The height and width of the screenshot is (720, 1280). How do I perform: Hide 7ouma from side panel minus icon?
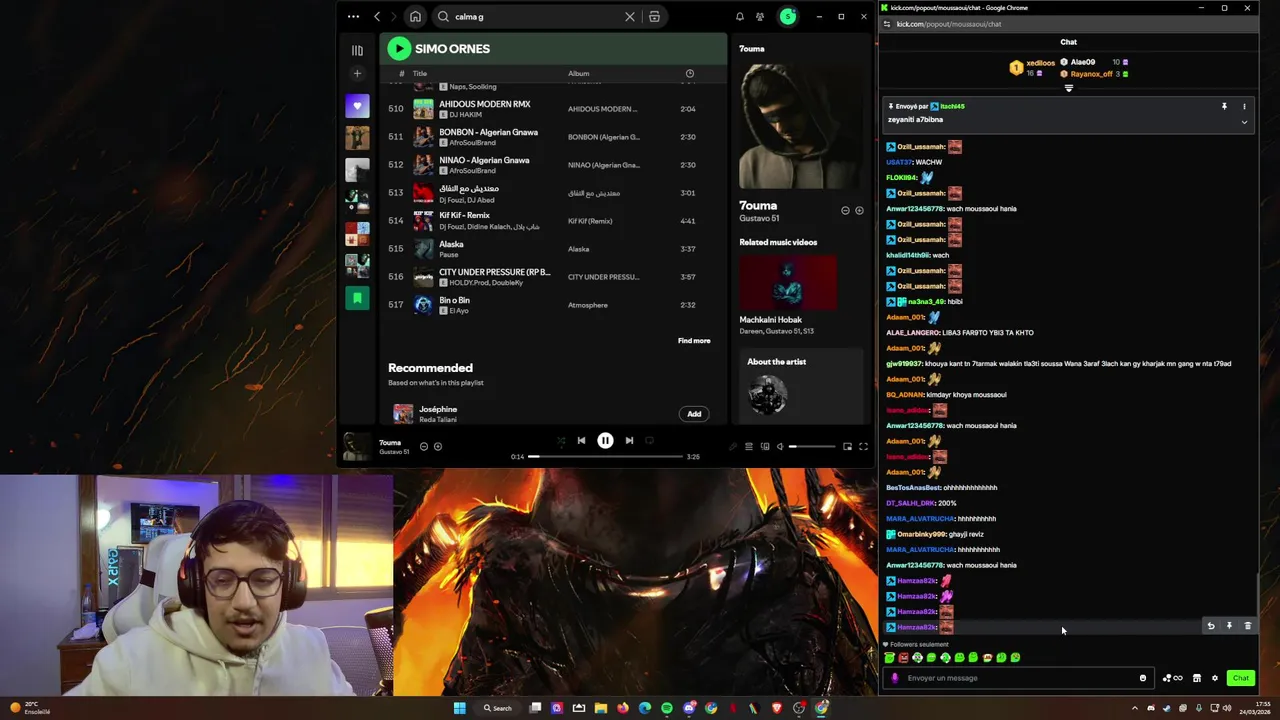pos(845,210)
